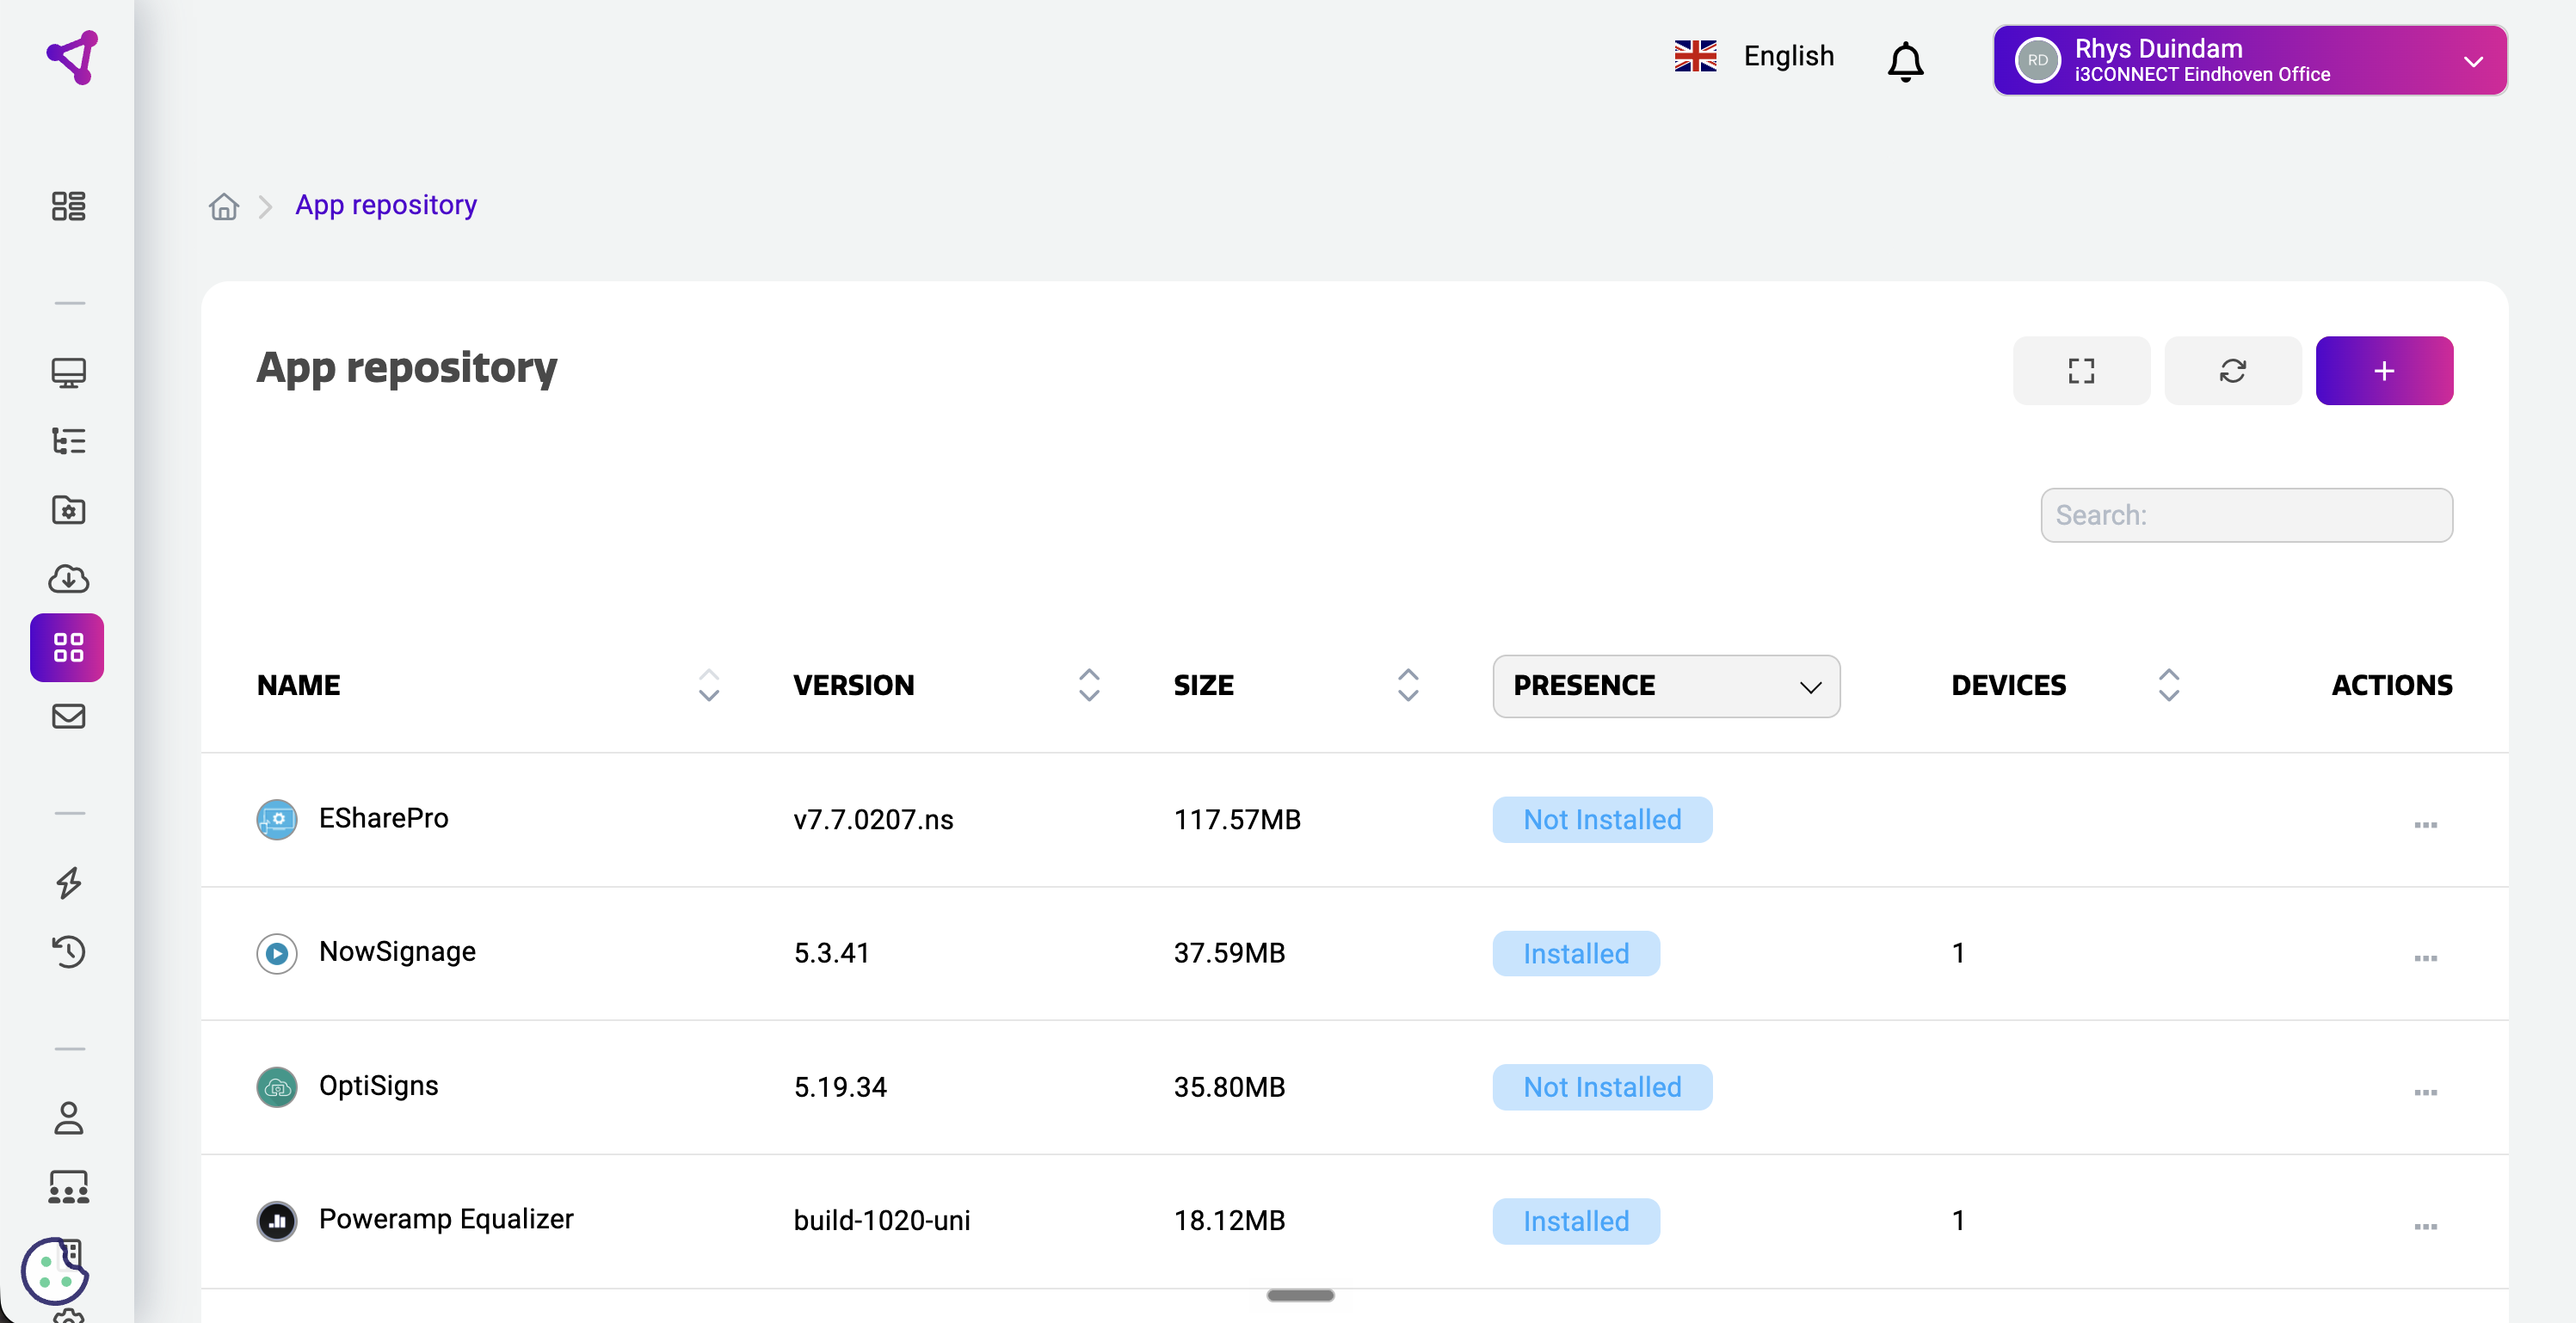Add a new app with plus button

coord(2384,371)
